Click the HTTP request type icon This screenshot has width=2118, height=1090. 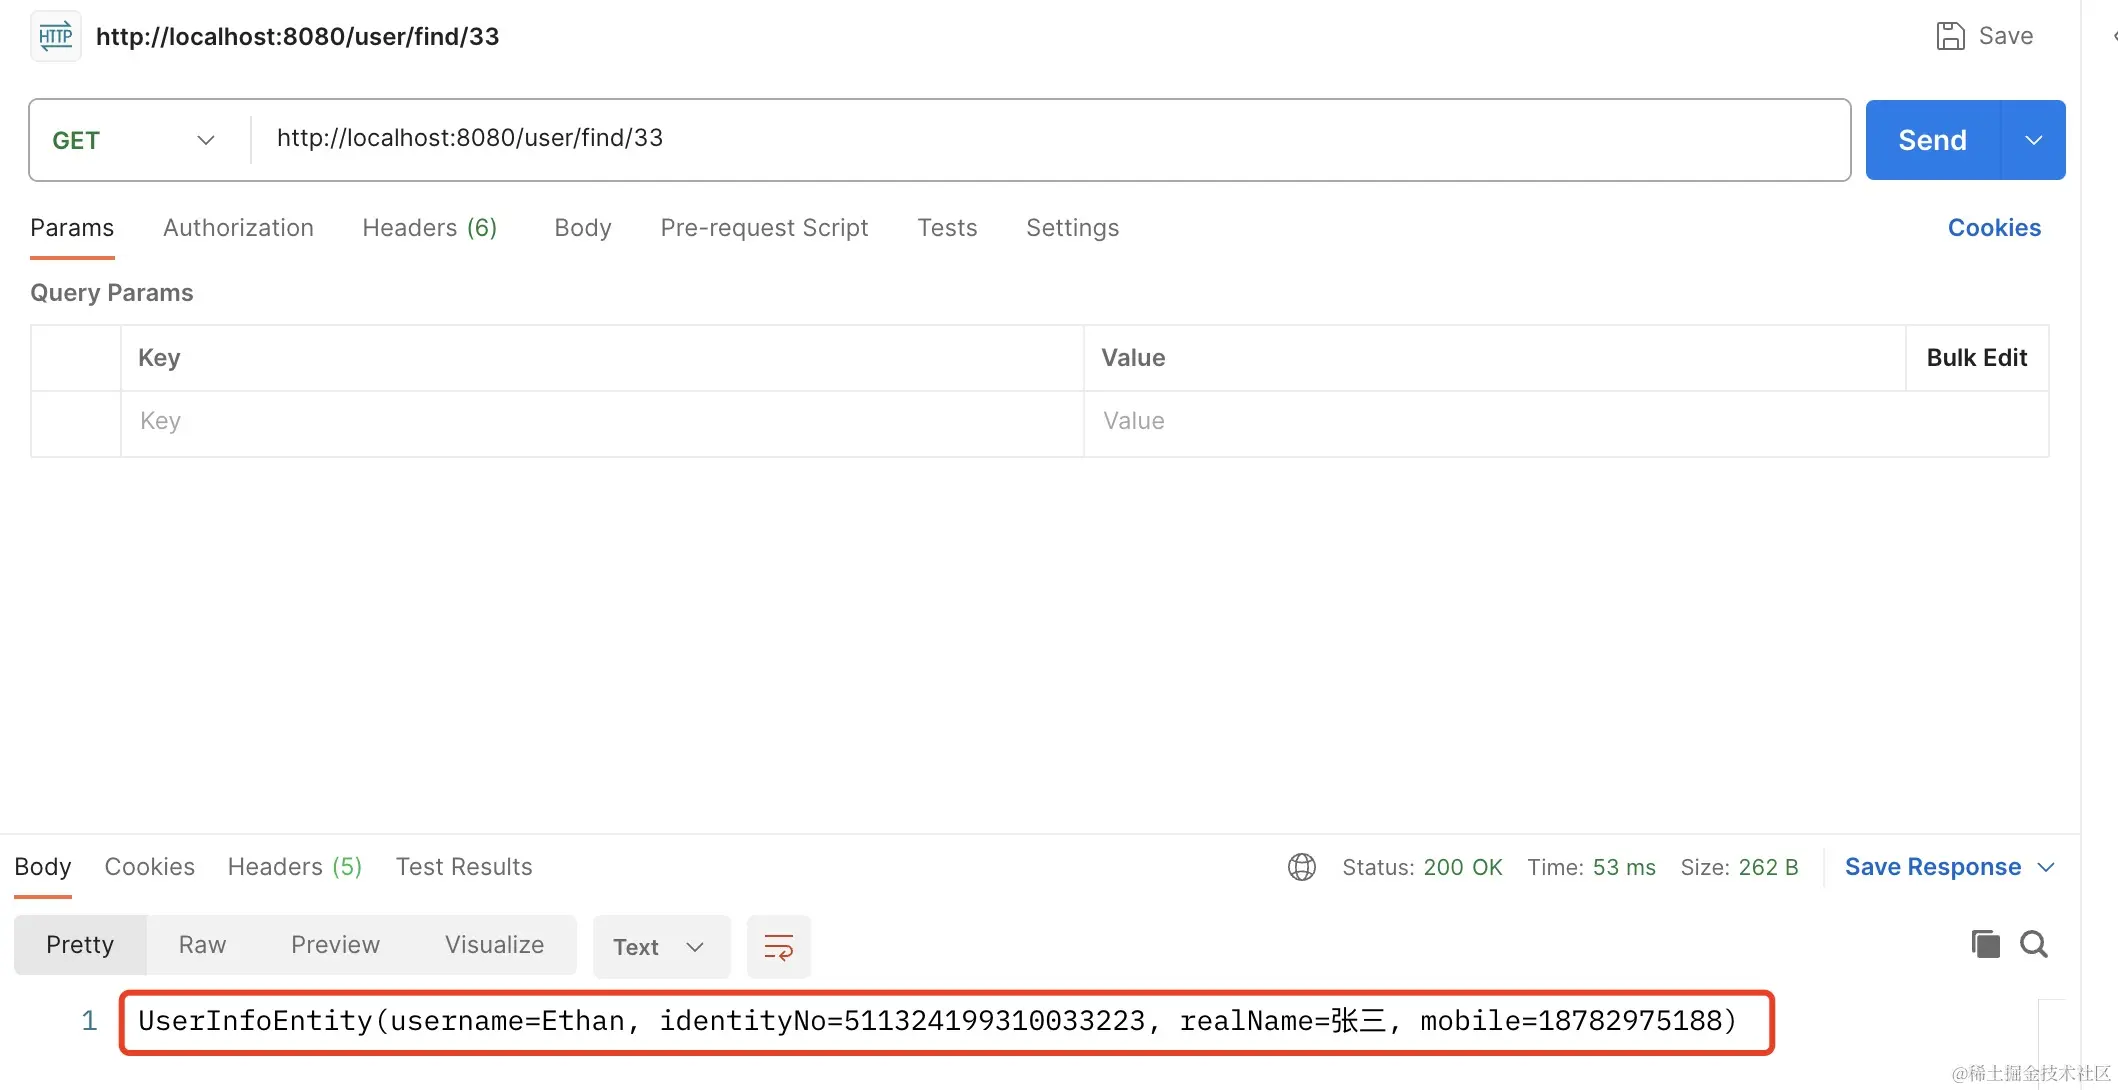click(x=55, y=37)
